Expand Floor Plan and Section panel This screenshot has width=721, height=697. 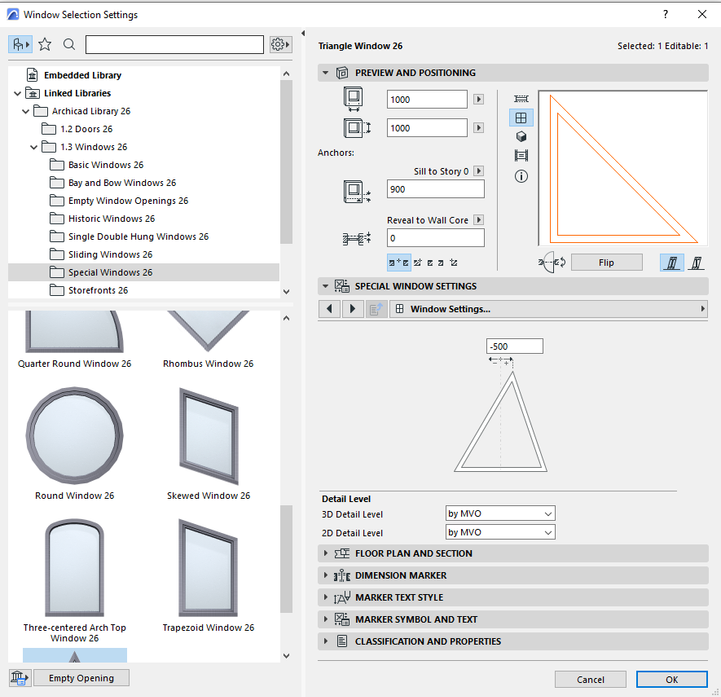(x=325, y=554)
